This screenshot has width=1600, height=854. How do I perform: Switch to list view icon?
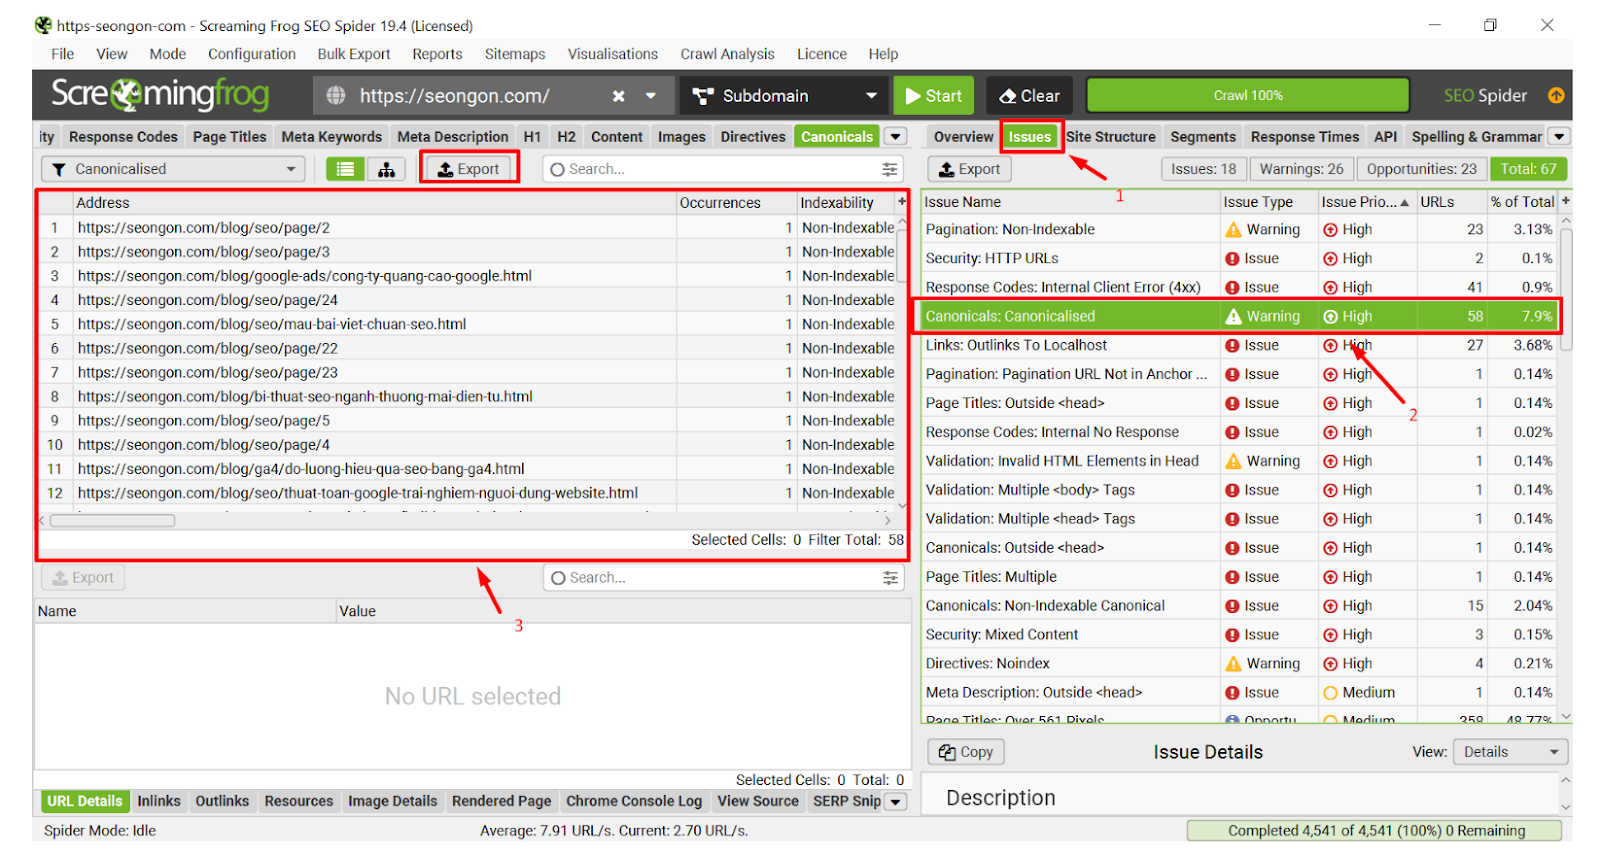tap(345, 169)
